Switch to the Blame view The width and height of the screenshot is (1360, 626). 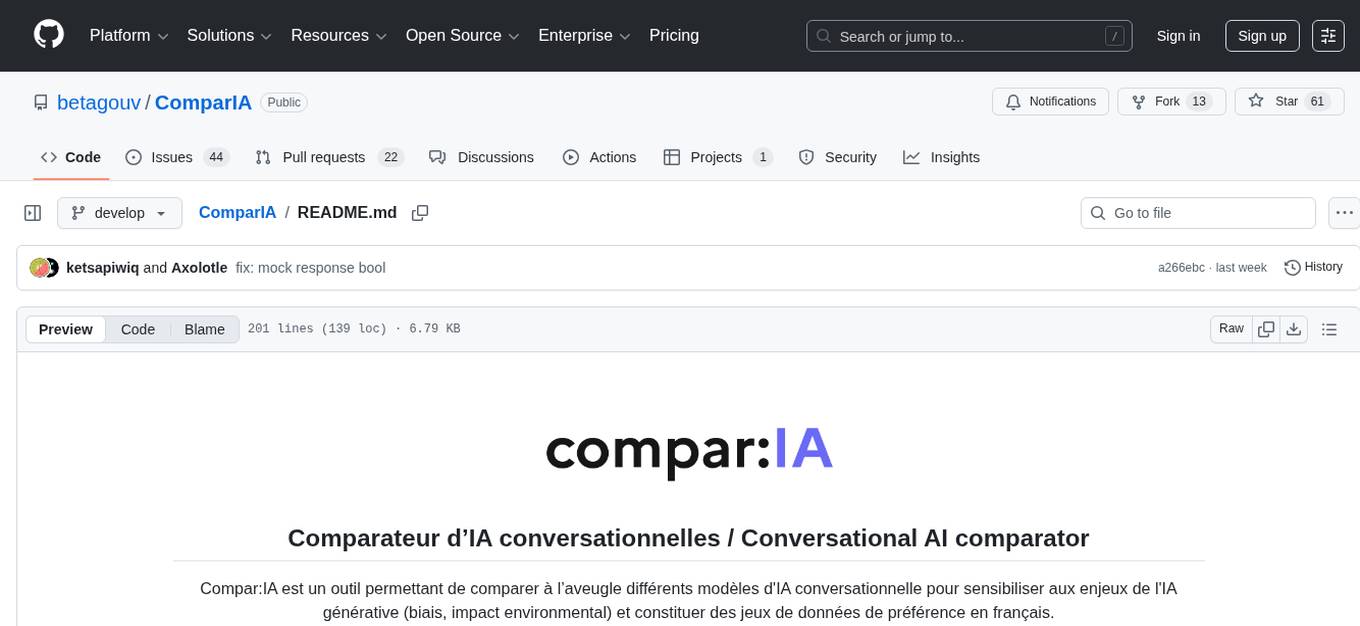204,329
